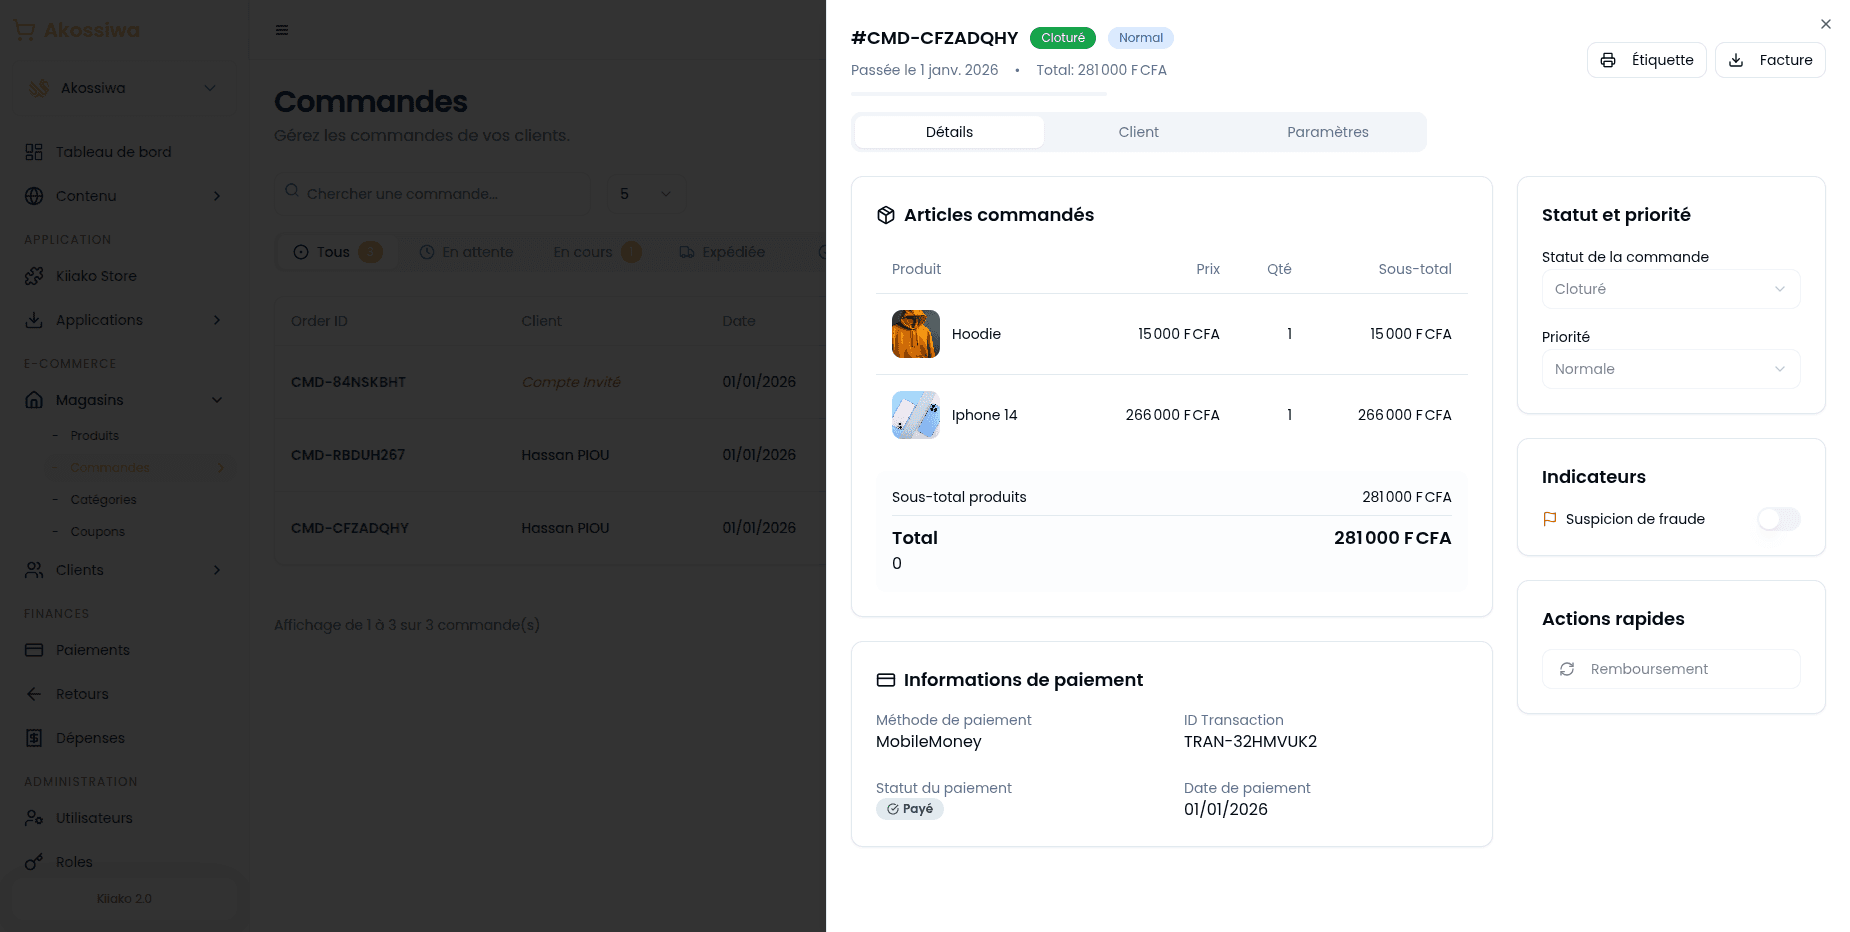Click the truck icon on the Expédiée tab

[x=687, y=252]
